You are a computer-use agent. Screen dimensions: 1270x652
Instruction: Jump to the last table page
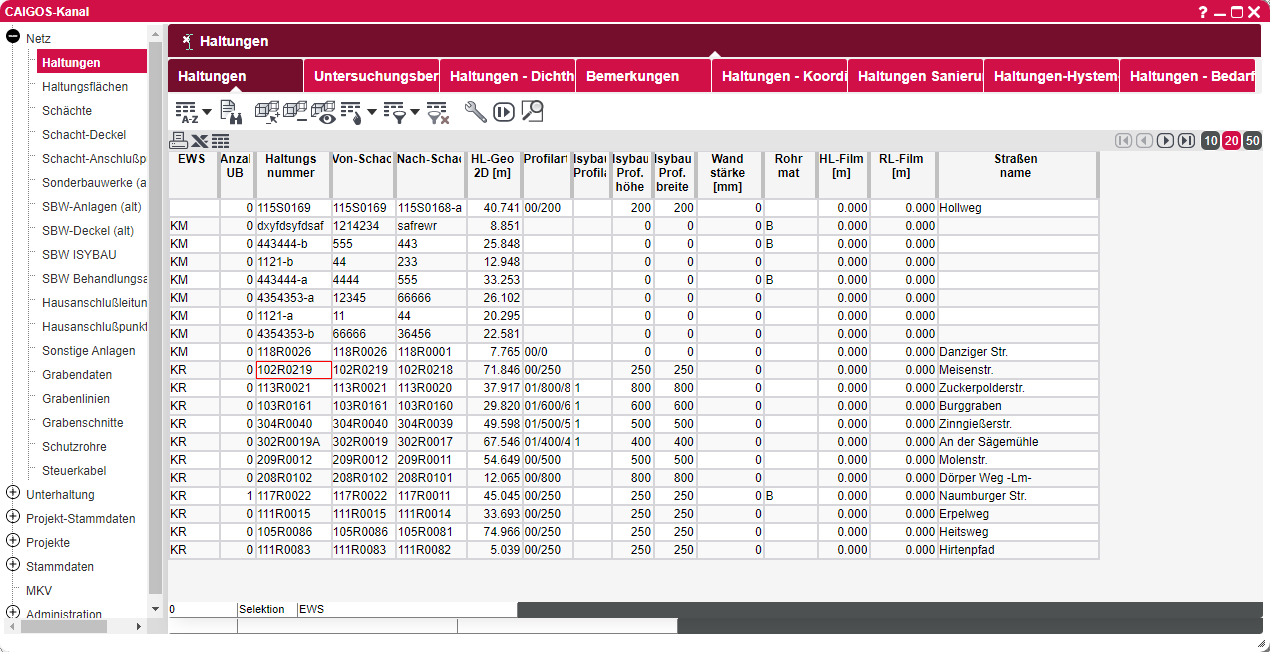tap(1186, 141)
